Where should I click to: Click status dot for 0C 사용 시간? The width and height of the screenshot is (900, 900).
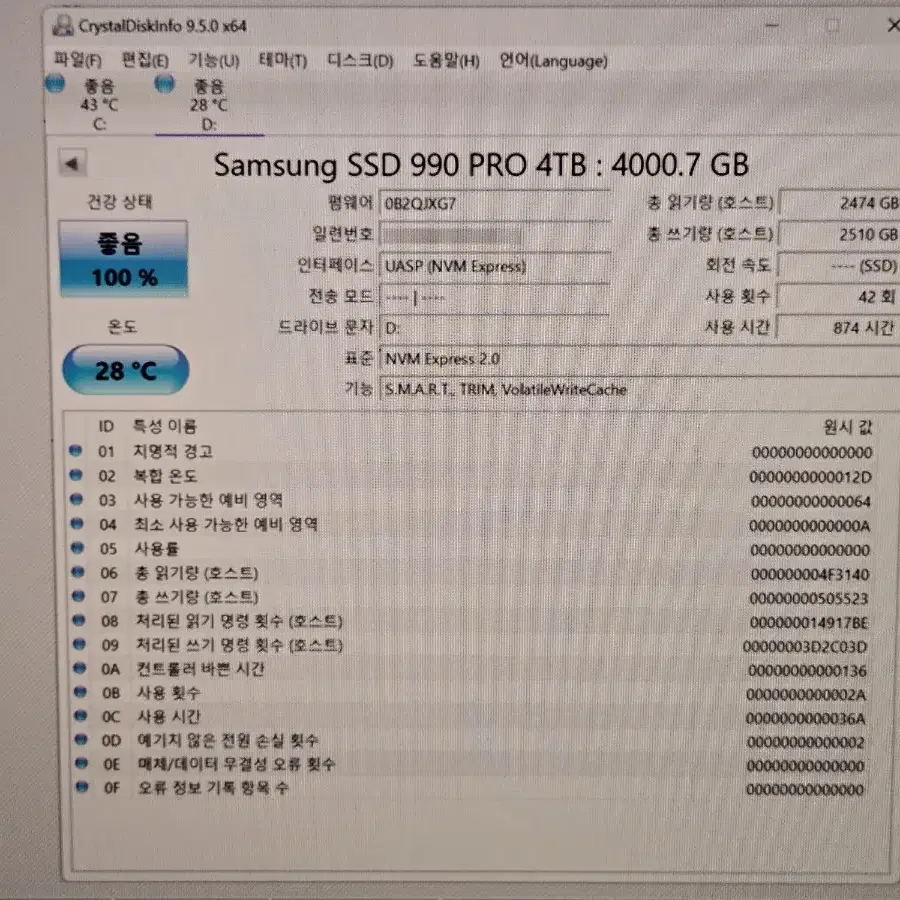tap(81, 716)
